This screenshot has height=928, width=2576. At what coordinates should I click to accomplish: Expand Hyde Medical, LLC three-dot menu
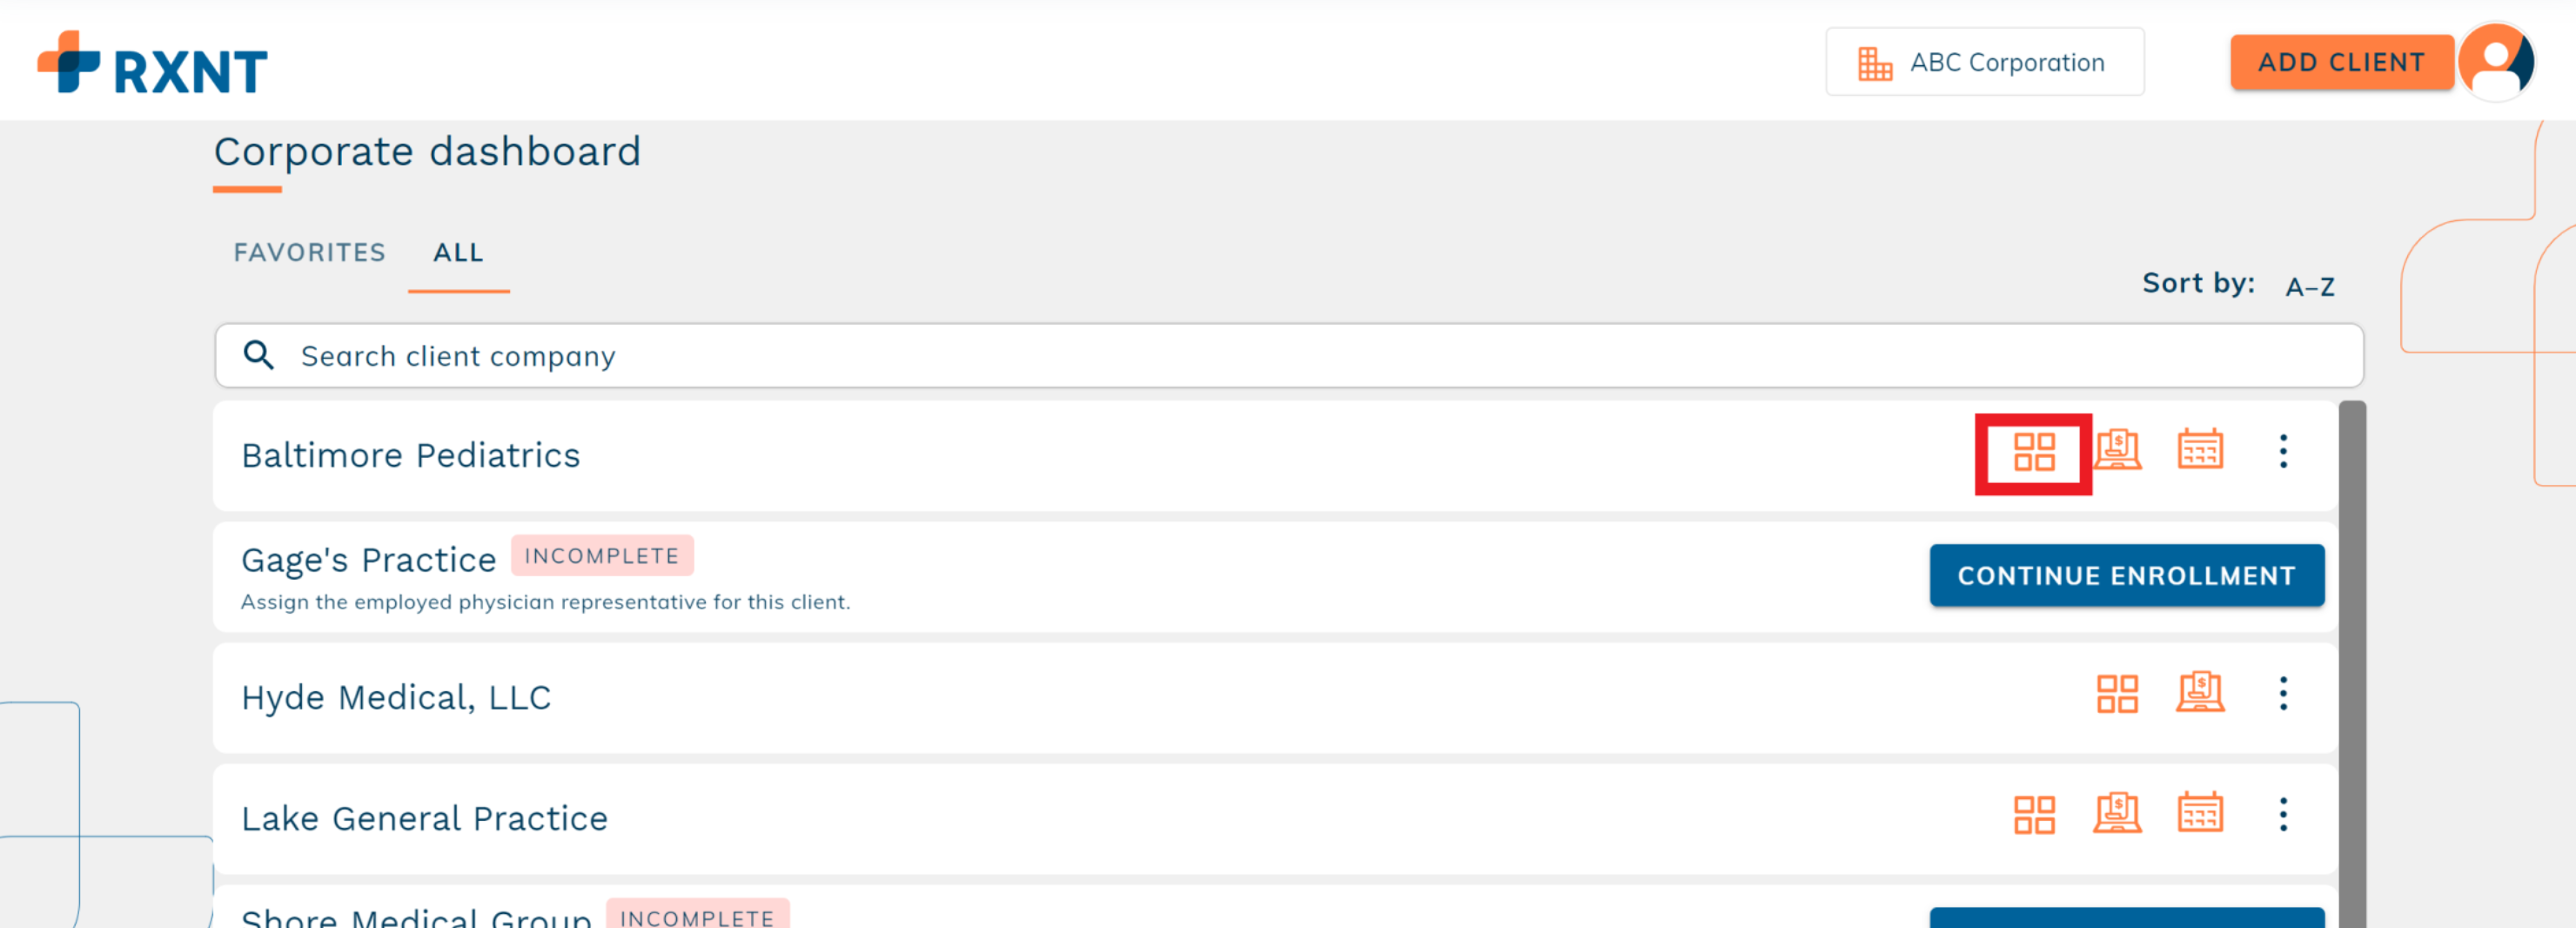[2283, 693]
